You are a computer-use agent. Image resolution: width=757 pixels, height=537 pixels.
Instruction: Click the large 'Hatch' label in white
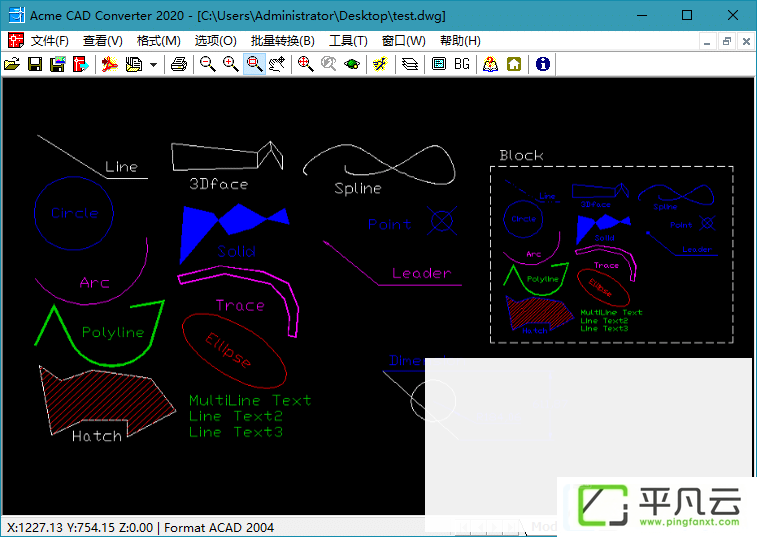coord(97,437)
